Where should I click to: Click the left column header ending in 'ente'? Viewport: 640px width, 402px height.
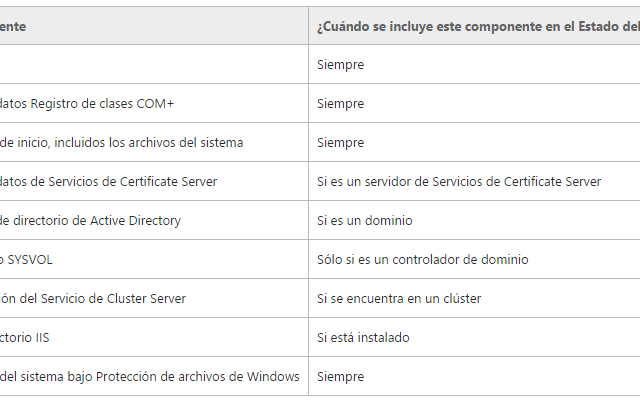[154, 26]
